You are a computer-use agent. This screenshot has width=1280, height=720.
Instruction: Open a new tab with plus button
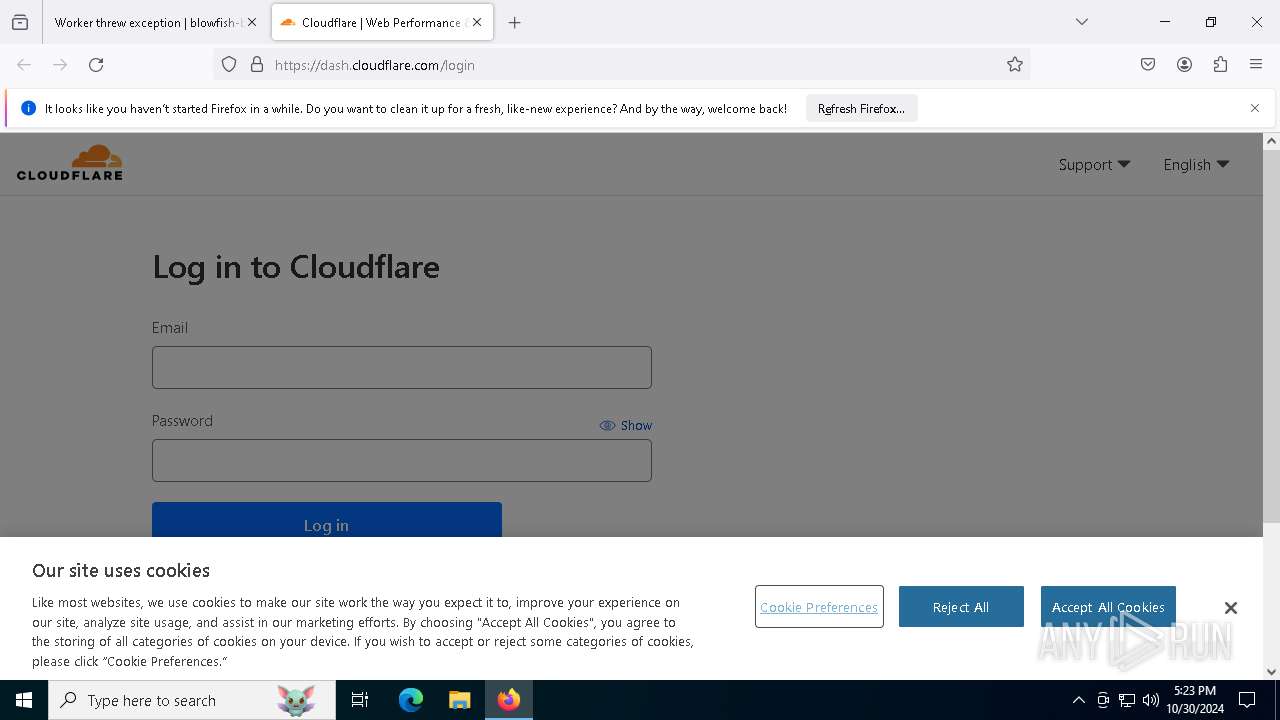coord(515,22)
